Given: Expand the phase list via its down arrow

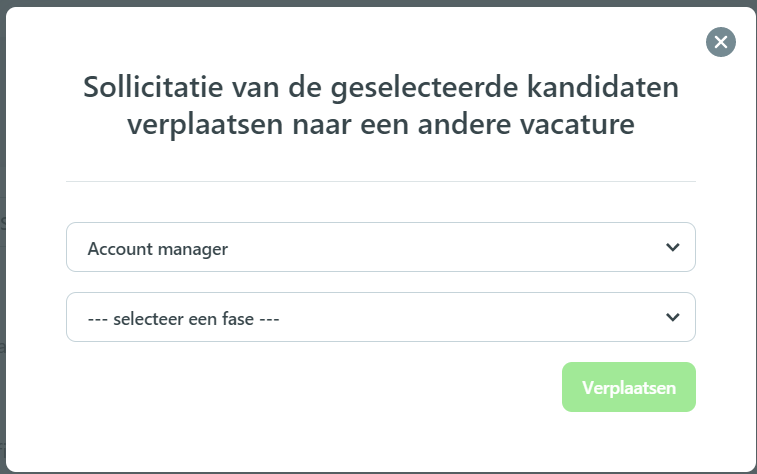Looking at the screenshot, I should point(673,317).
